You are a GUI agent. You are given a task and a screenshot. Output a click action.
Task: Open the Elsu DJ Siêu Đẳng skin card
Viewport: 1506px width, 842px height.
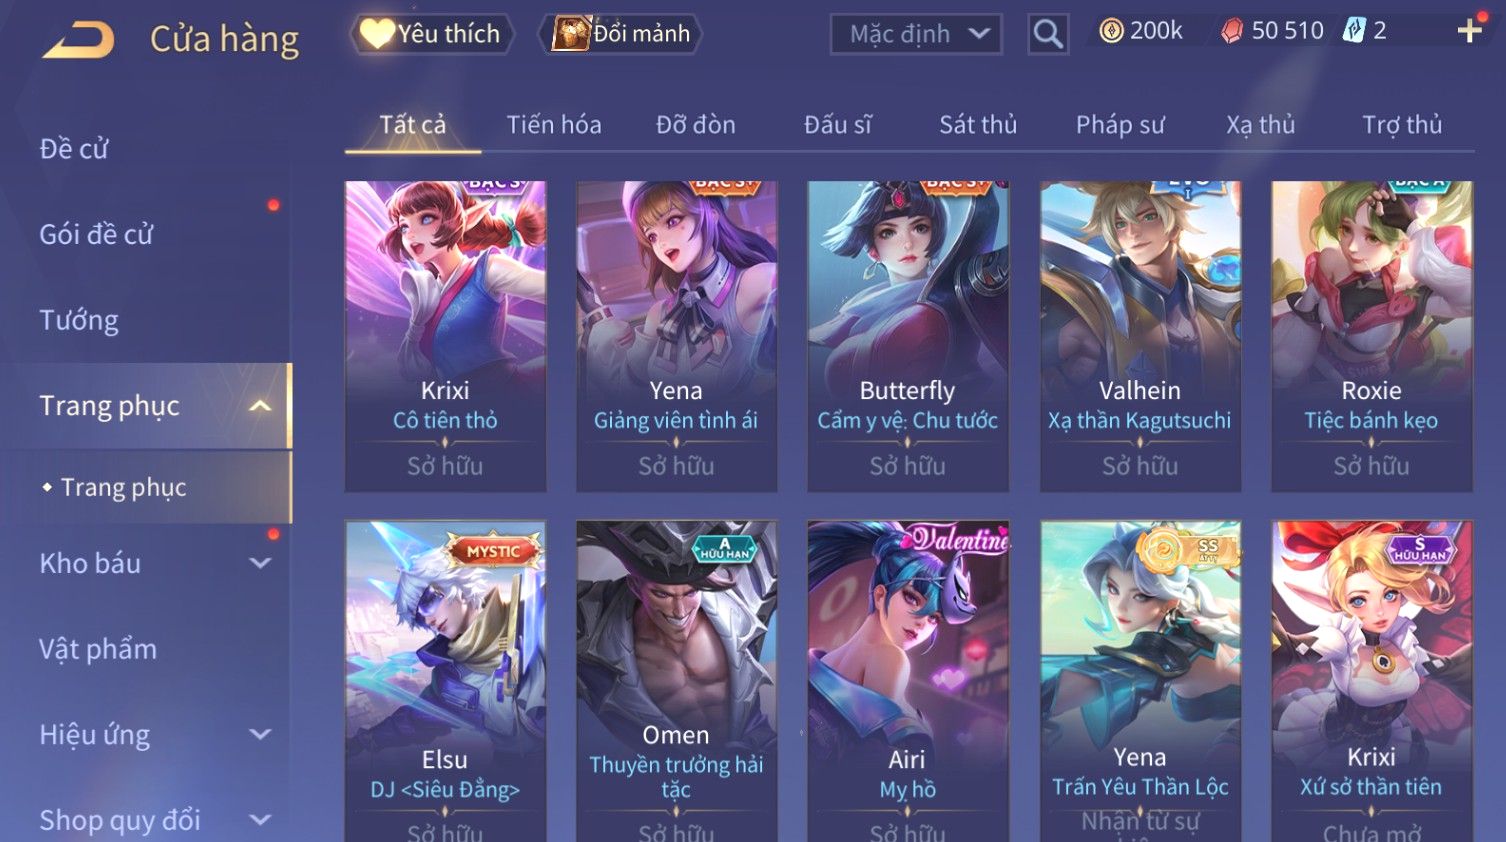pos(445,681)
